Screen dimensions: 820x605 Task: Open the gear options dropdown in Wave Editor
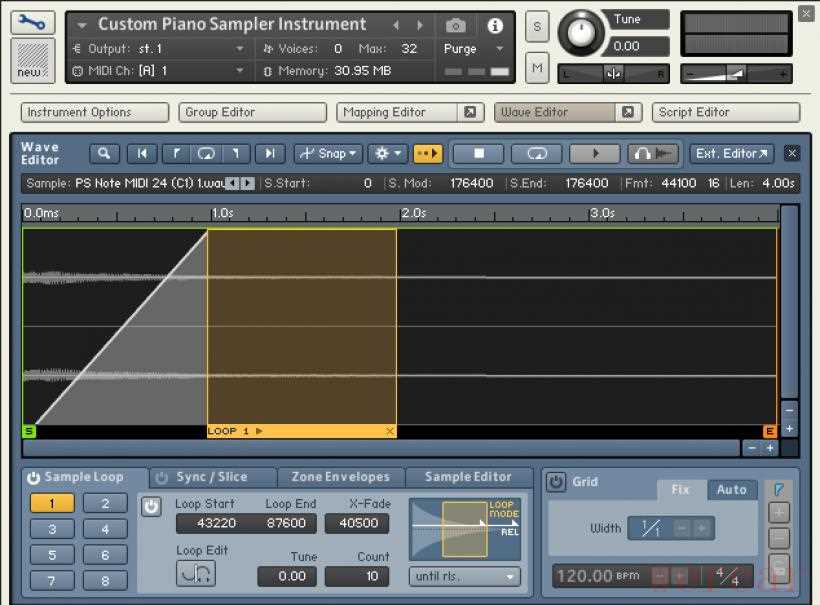pyautogui.click(x=386, y=154)
